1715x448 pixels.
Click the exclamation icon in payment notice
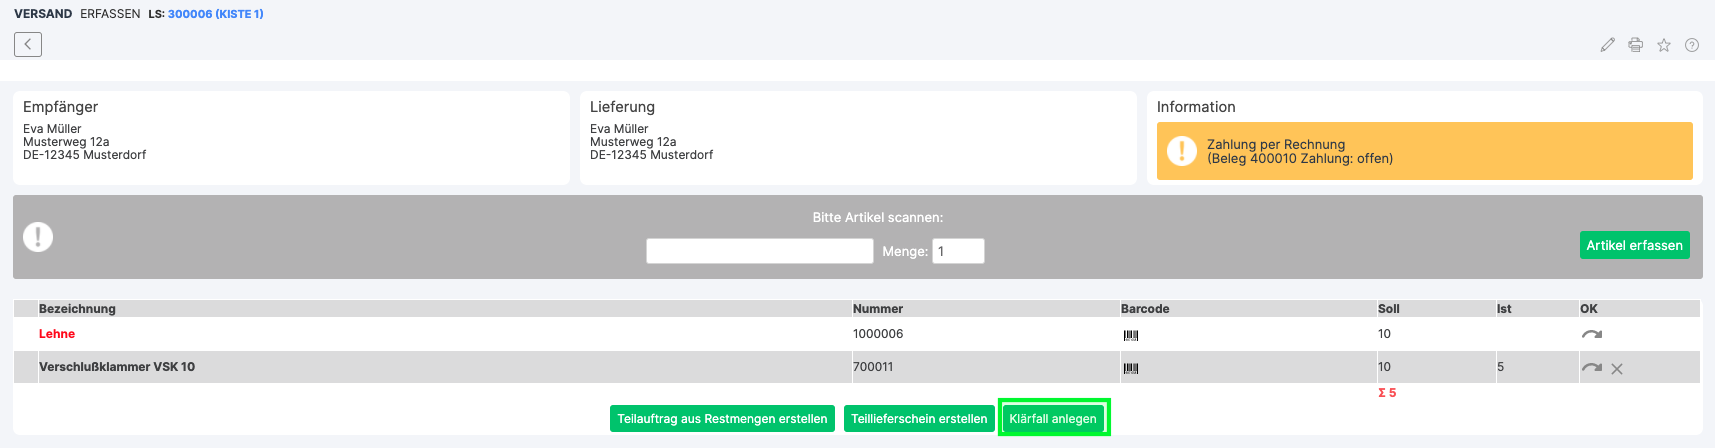(1182, 151)
